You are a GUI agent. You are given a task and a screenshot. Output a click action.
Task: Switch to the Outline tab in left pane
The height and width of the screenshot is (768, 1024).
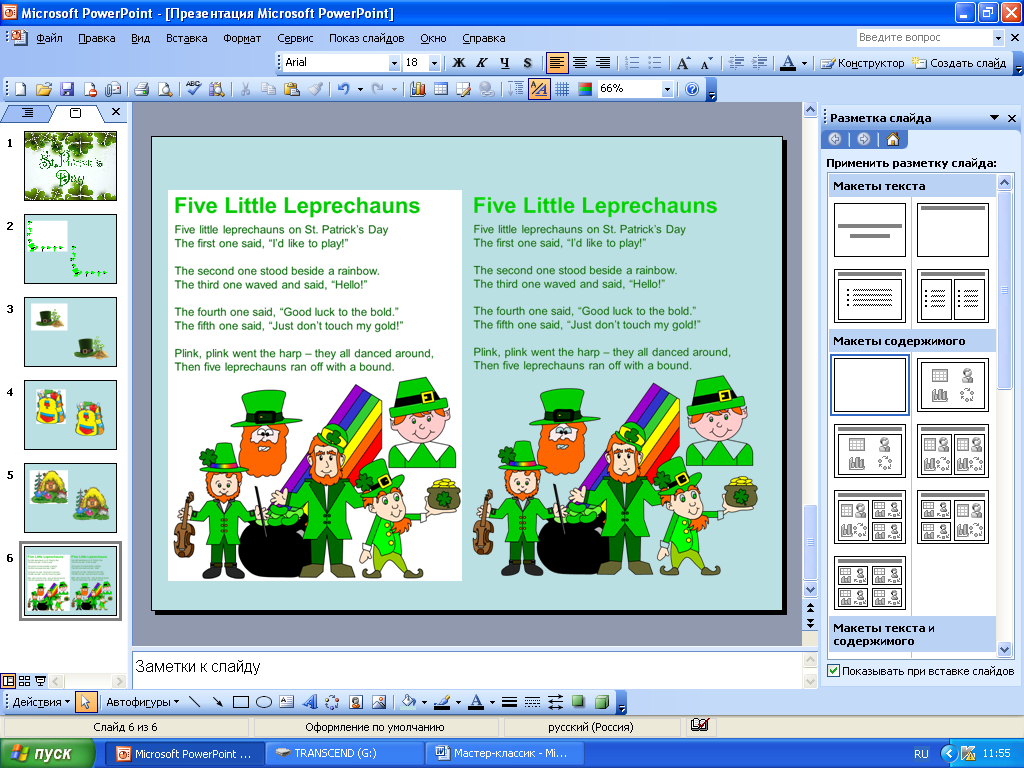tap(27, 112)
